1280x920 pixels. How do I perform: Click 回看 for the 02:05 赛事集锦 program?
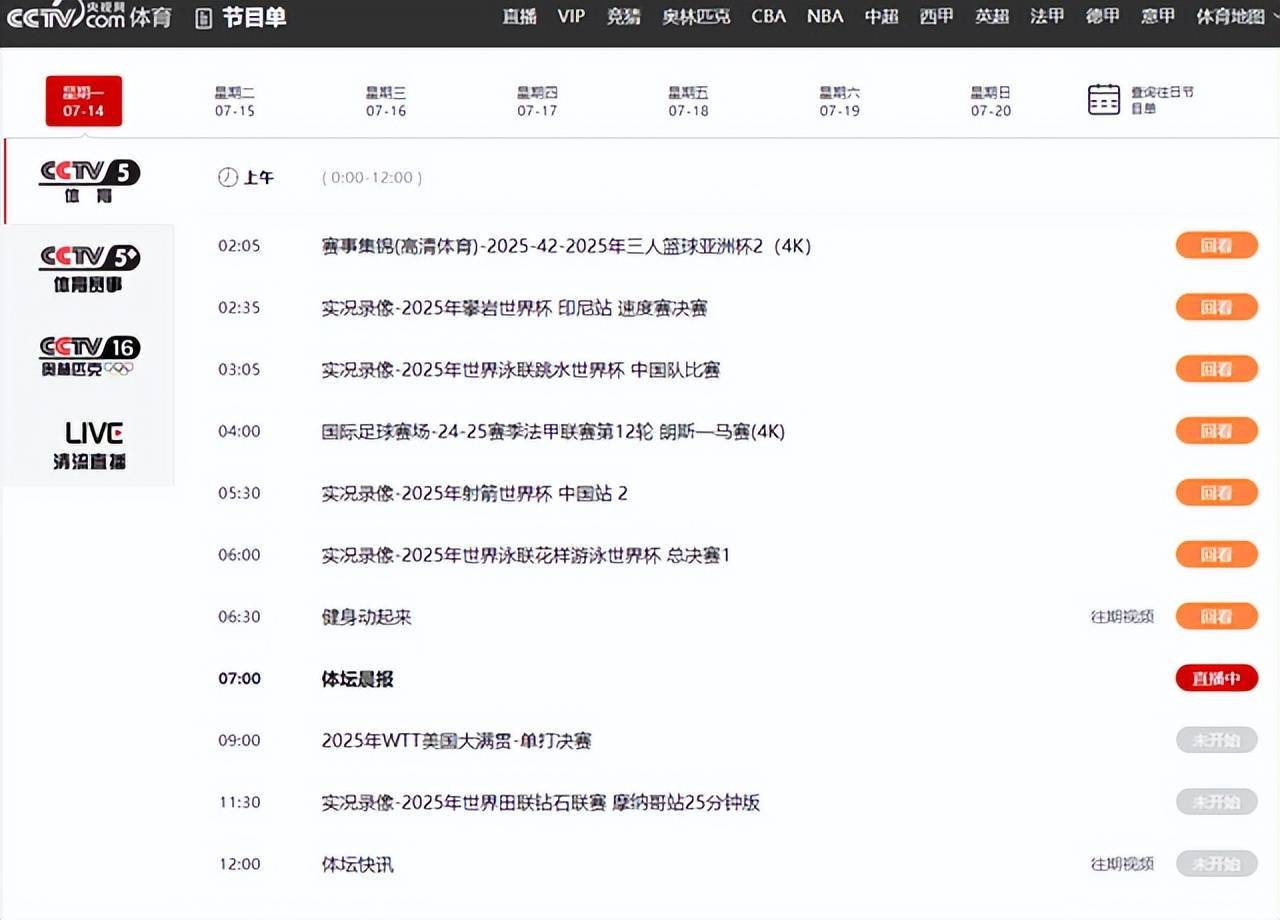[x=1216, y=245]
